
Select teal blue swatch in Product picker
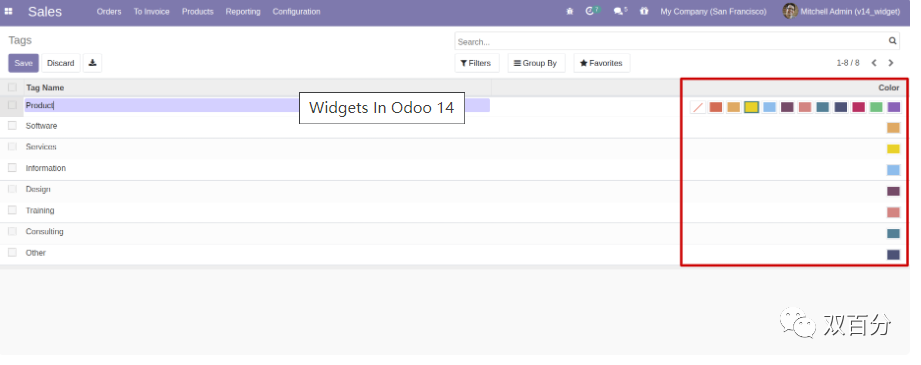click(822, 107)
